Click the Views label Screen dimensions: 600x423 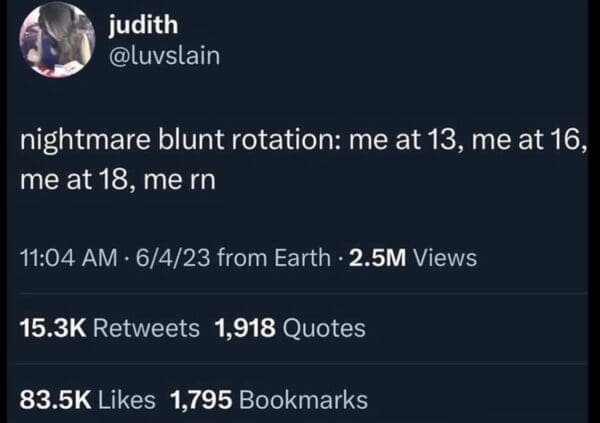click(445, 258)
